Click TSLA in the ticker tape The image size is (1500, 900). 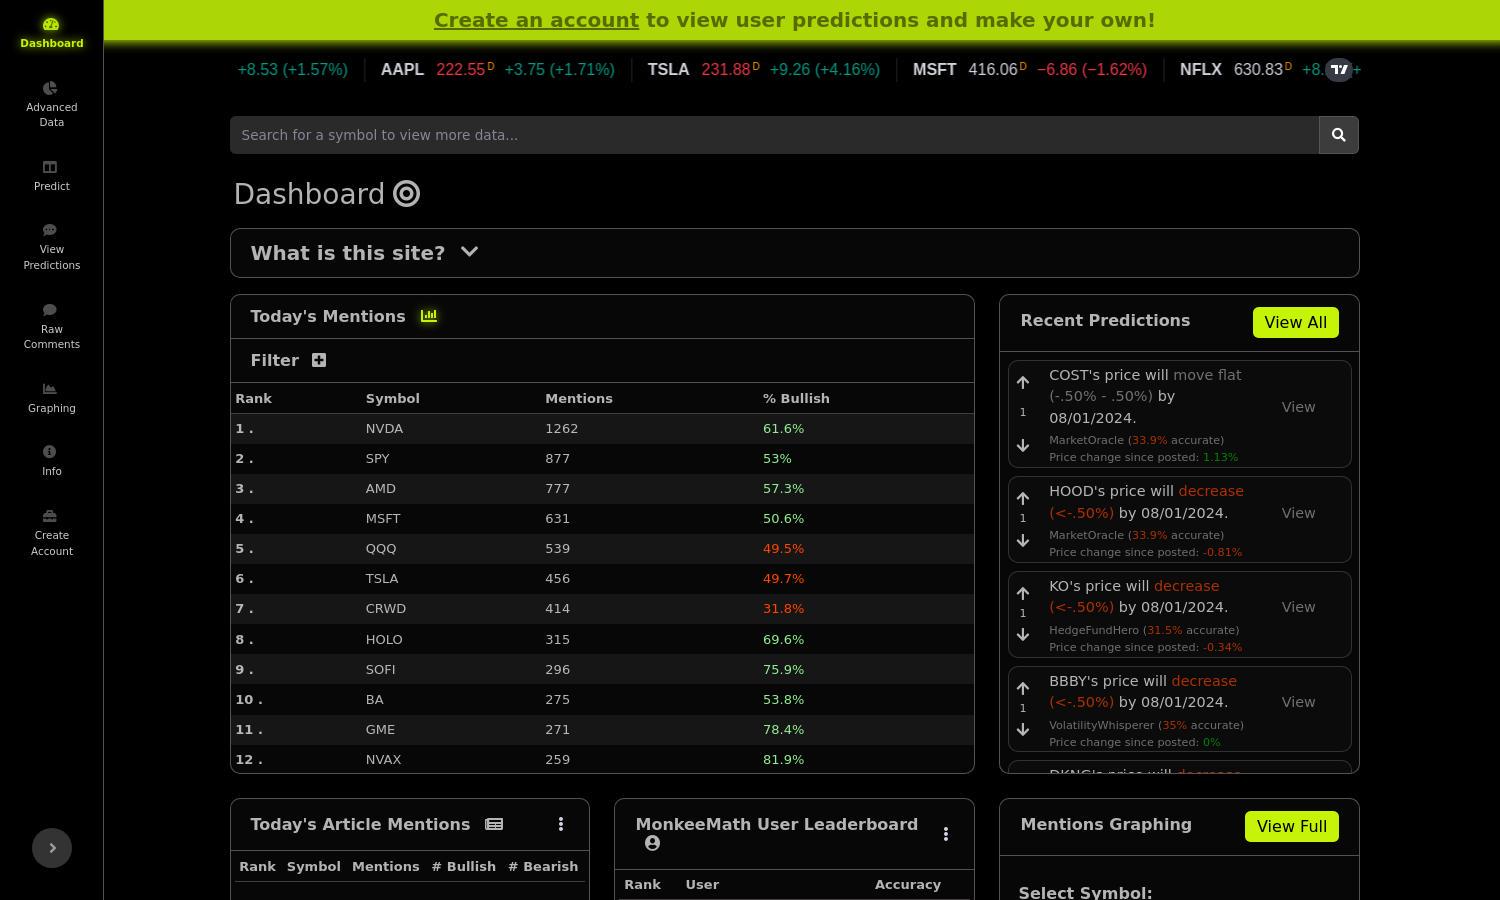tap(668, 69)
